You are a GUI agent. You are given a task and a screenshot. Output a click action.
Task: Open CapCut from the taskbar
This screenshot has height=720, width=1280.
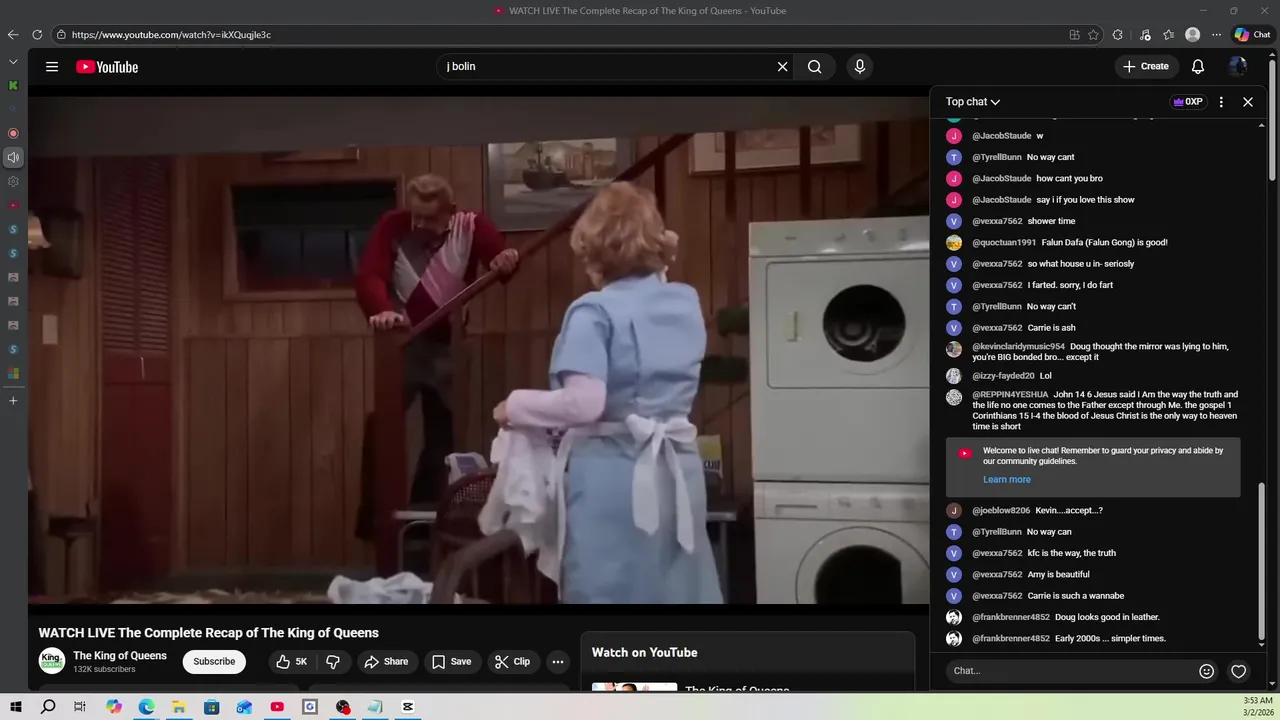coord(408,707)
